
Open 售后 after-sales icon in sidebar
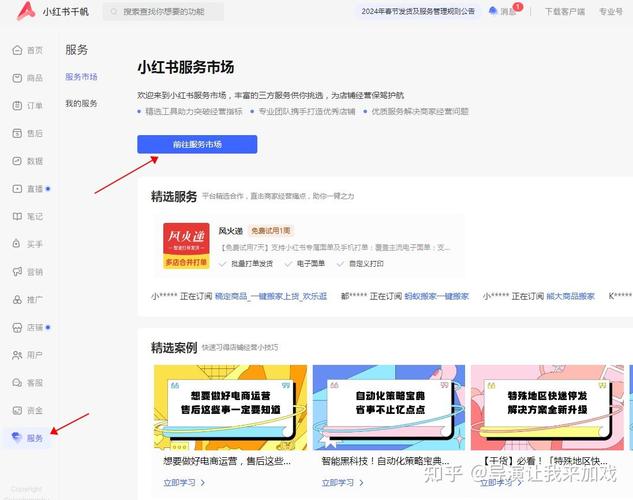[17, 133]
